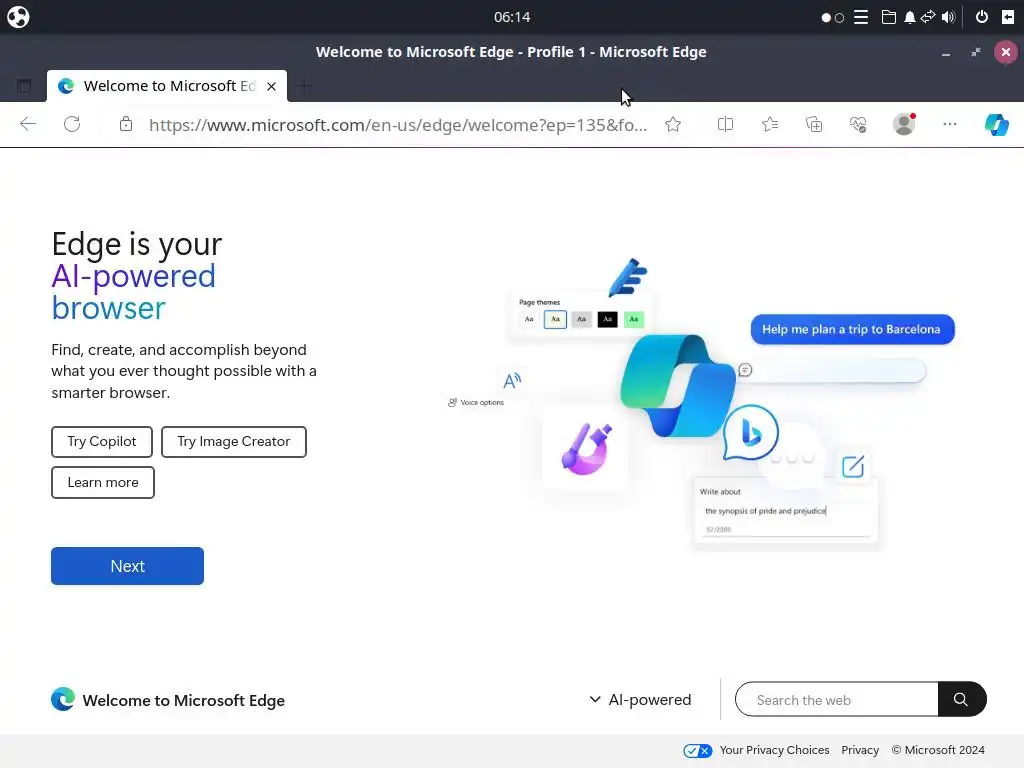Click the power icon in top panel
This screenshot has width=1024, height=768.
point(982,17)
